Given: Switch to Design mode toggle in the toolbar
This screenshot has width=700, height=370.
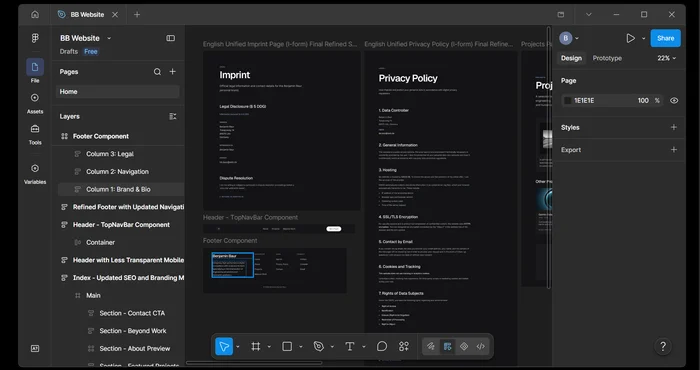Looking at the screenshot, I should [x=447, y=346].
